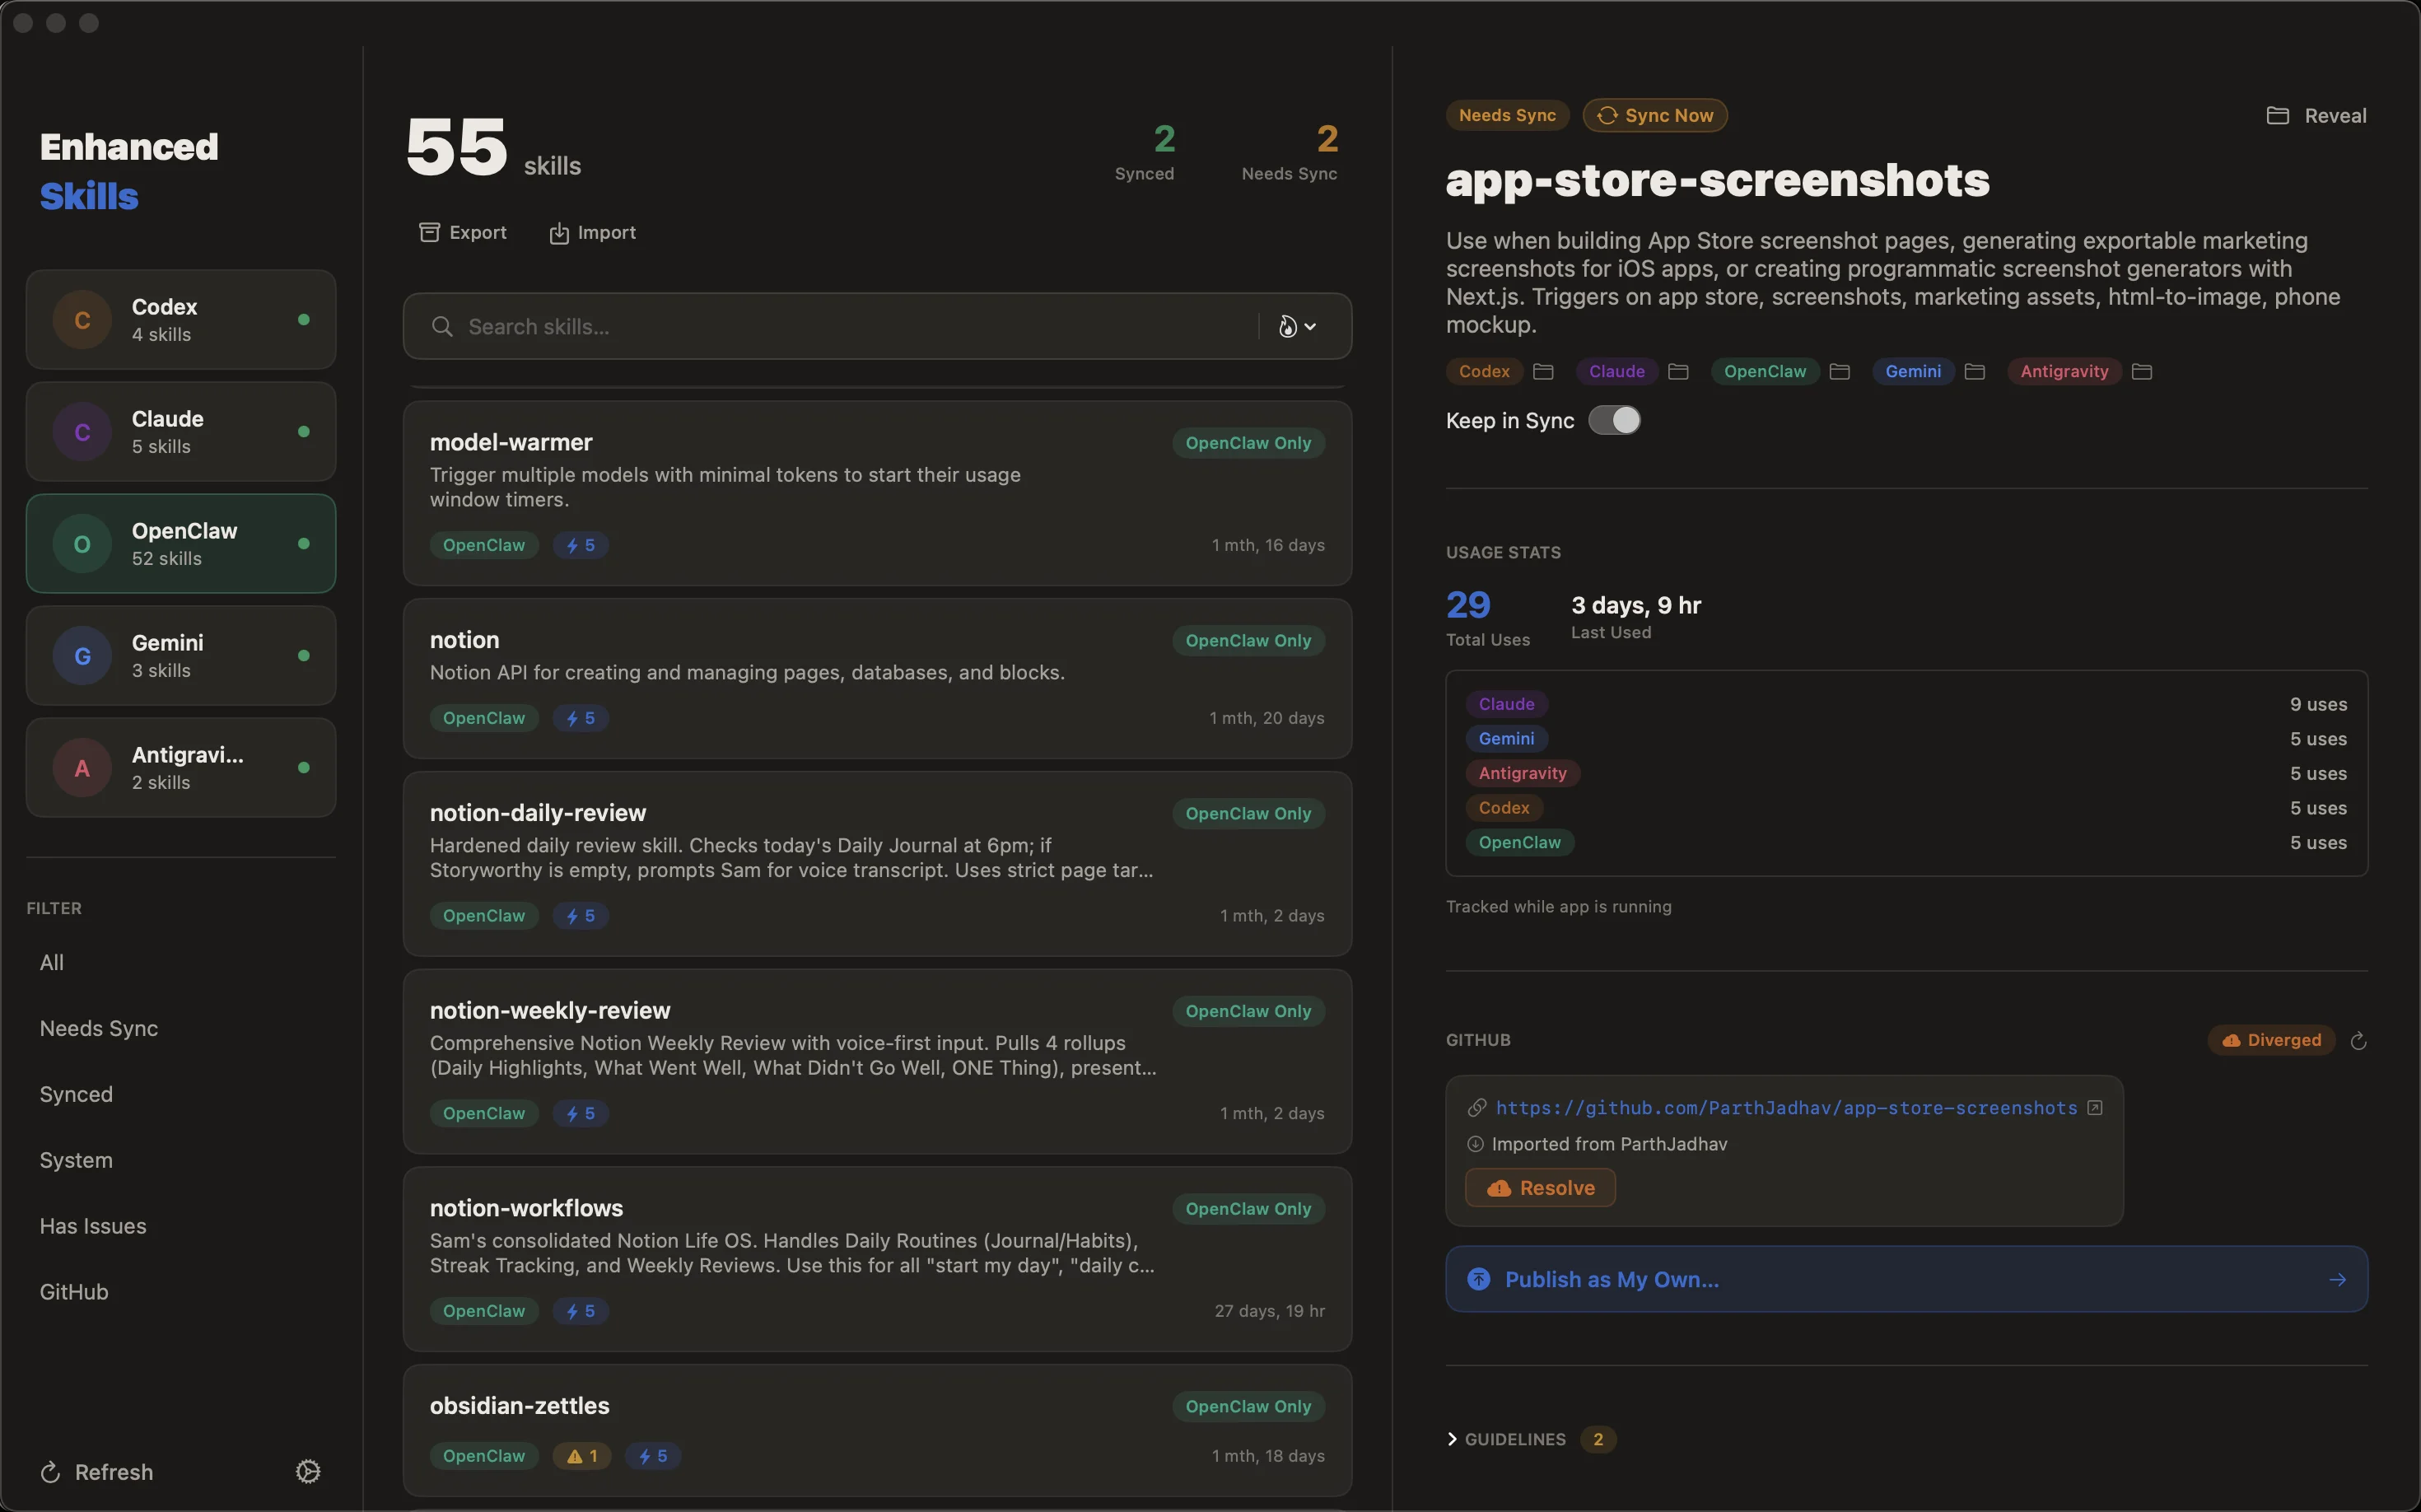Open the folder icon beside the Codex tag
Viewport: 2421px width, 1512px height.
point(1543,371)
